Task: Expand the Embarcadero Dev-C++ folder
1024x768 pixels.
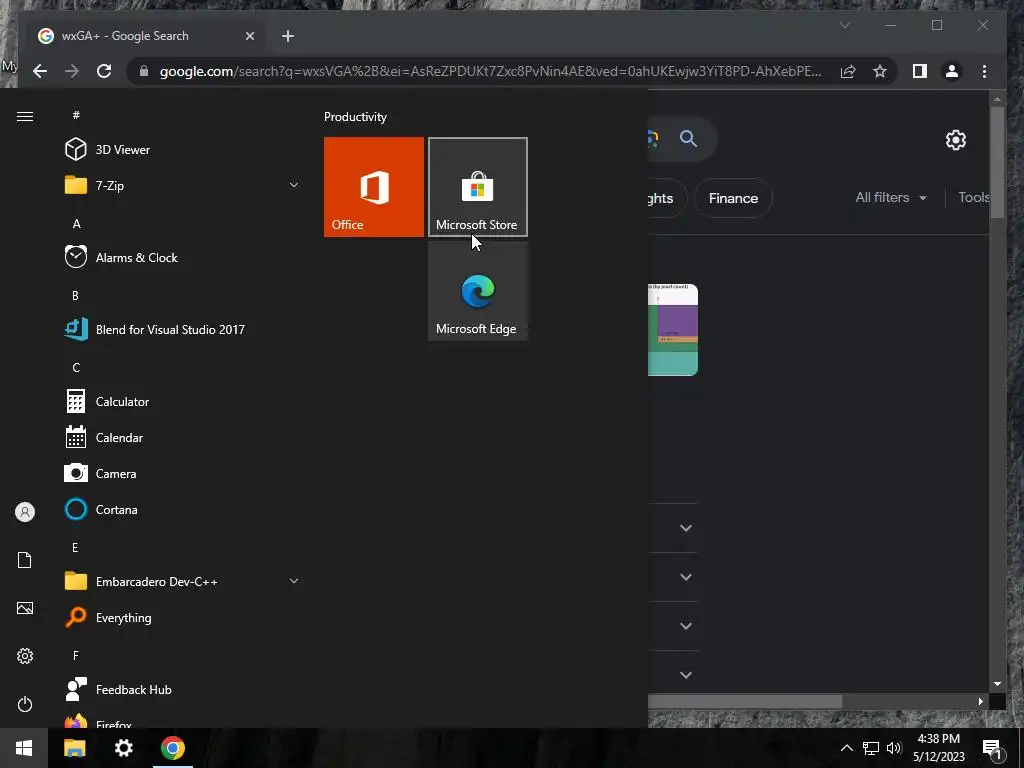Action: (183, 581)
